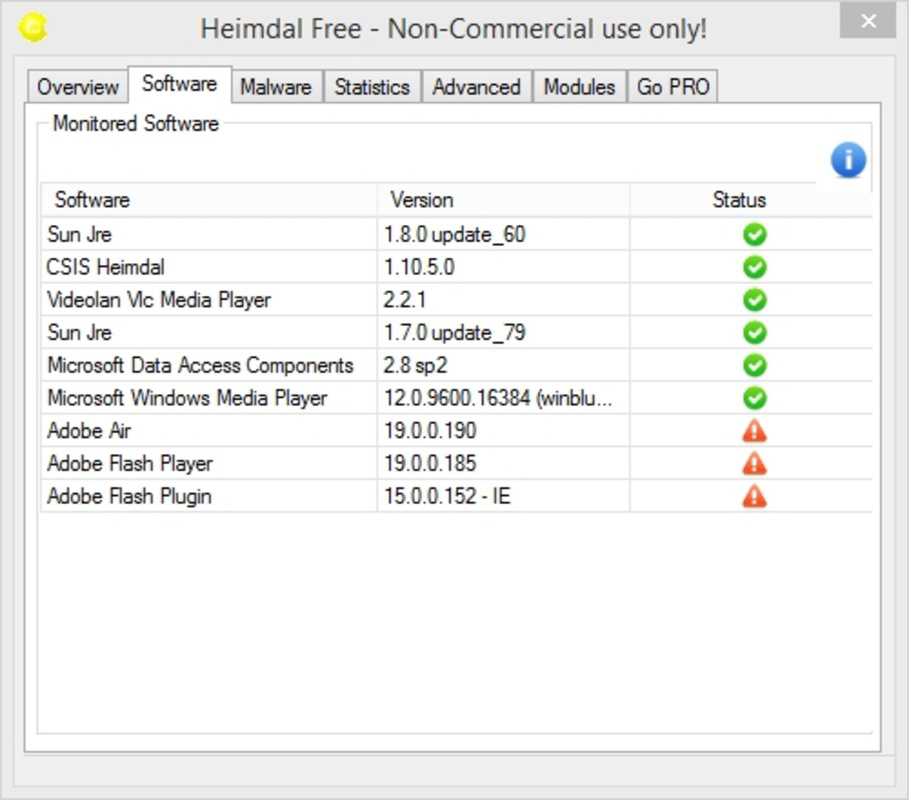Image resolution: width=909 pixels, height=800 pixels.
Task: Sort by the Software column header
Action: [x=209, y=200]
